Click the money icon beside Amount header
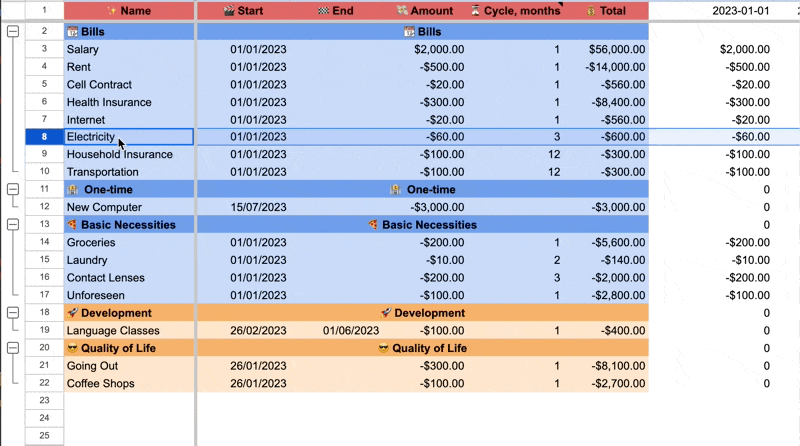Image resolution: width=800 pixels, height=446 pixels. 400,11
